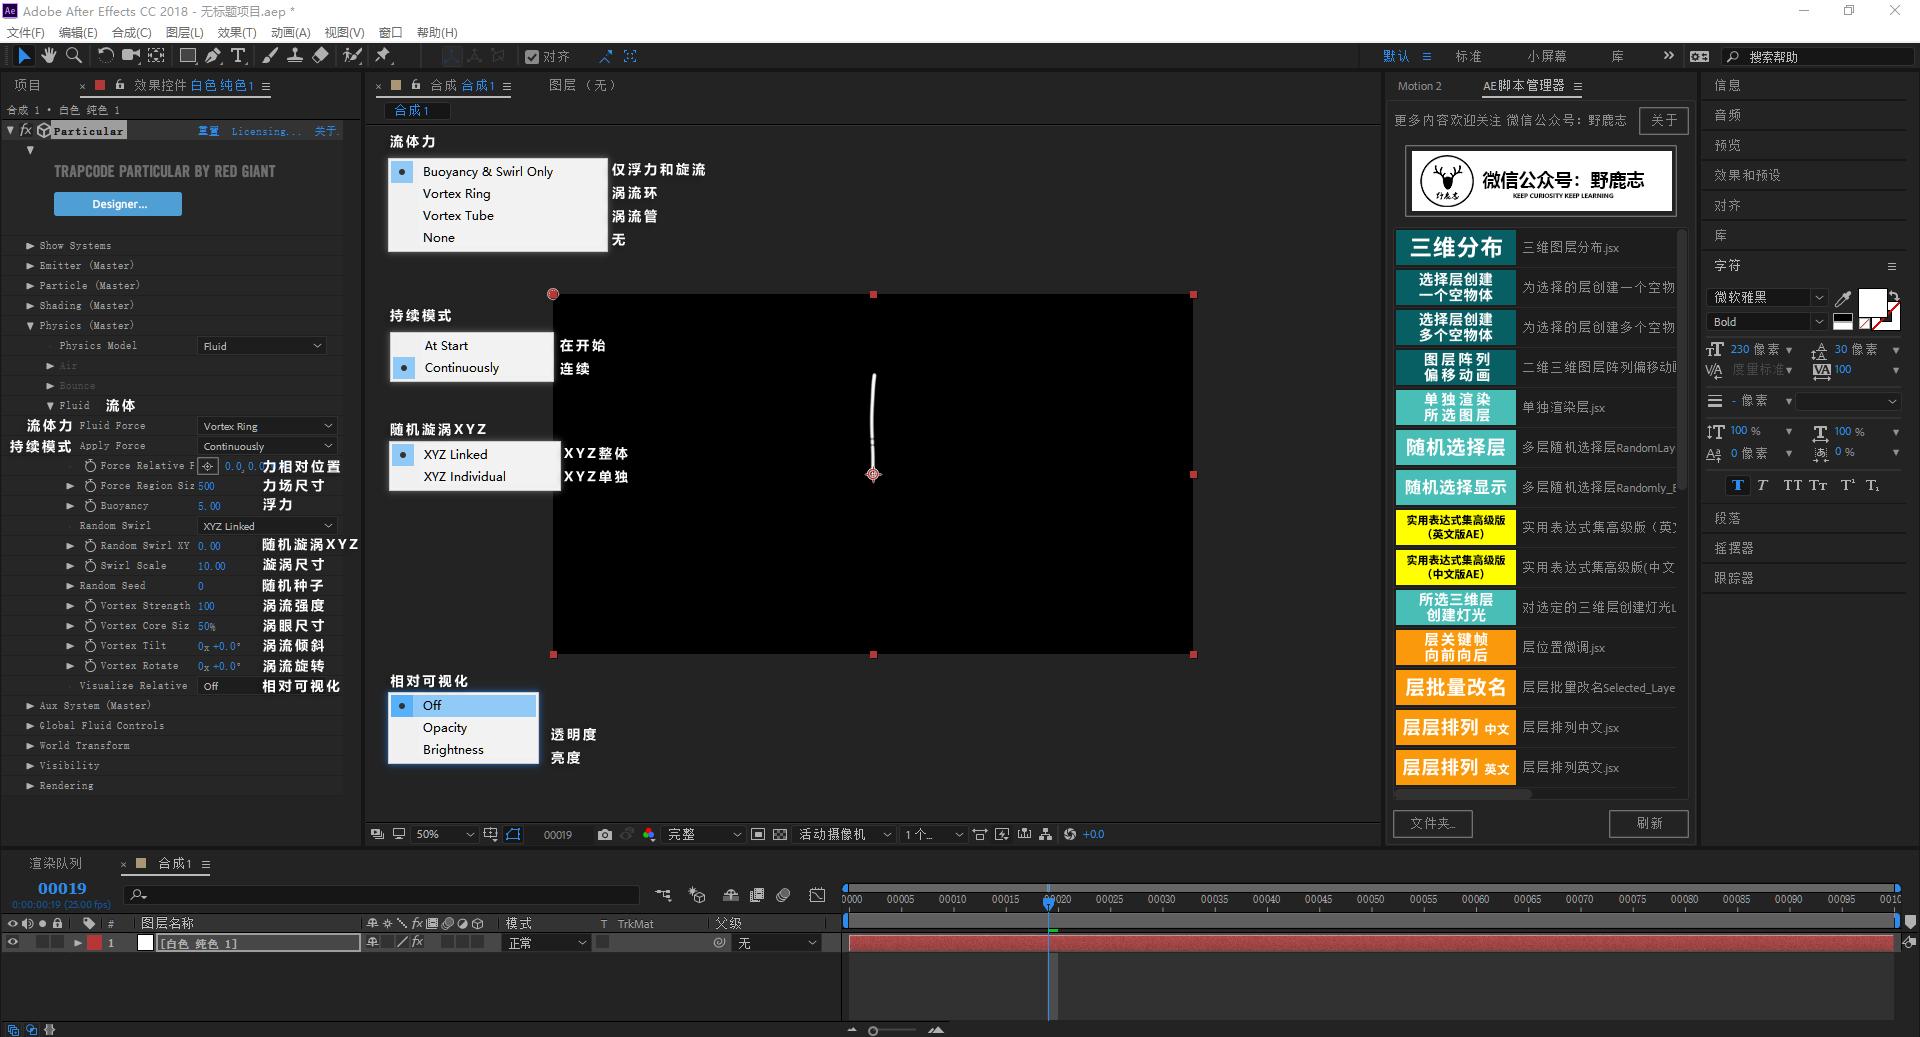The image size is (1920, 1037).
Task: Select the Rectangle shape tool
Action: pyautogui.click(x=188, y=56)
